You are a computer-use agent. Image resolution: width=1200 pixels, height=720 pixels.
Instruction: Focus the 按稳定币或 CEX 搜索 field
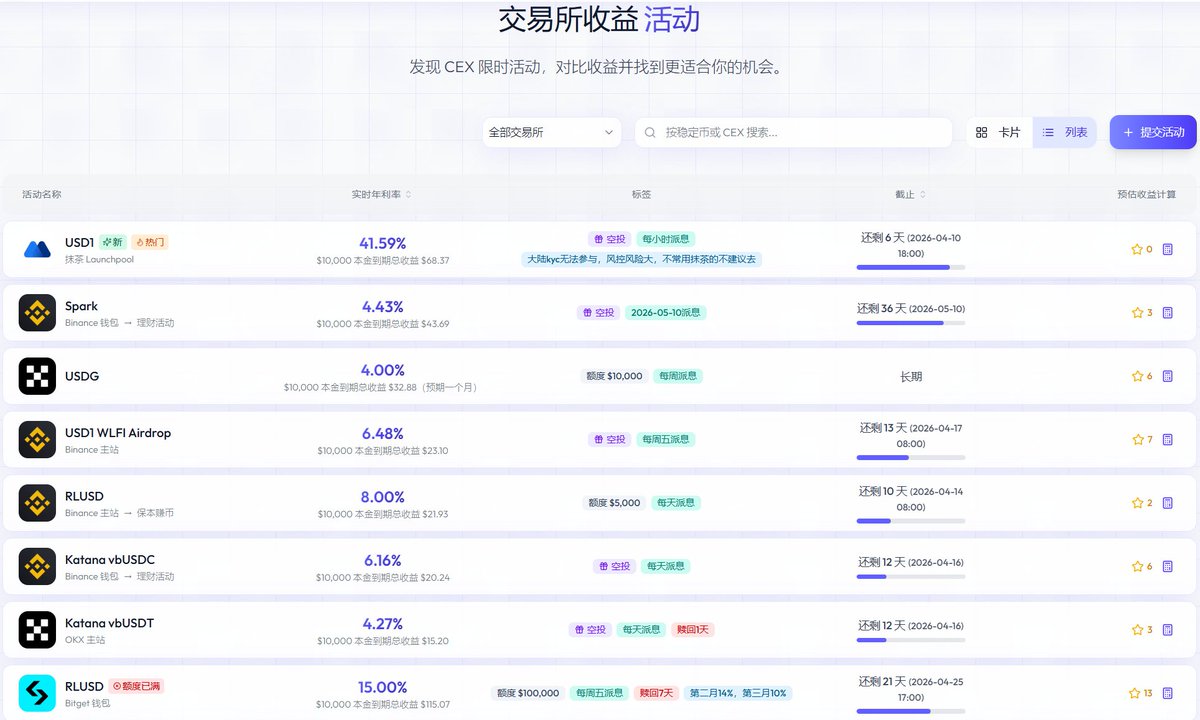[x=793, y=132]
